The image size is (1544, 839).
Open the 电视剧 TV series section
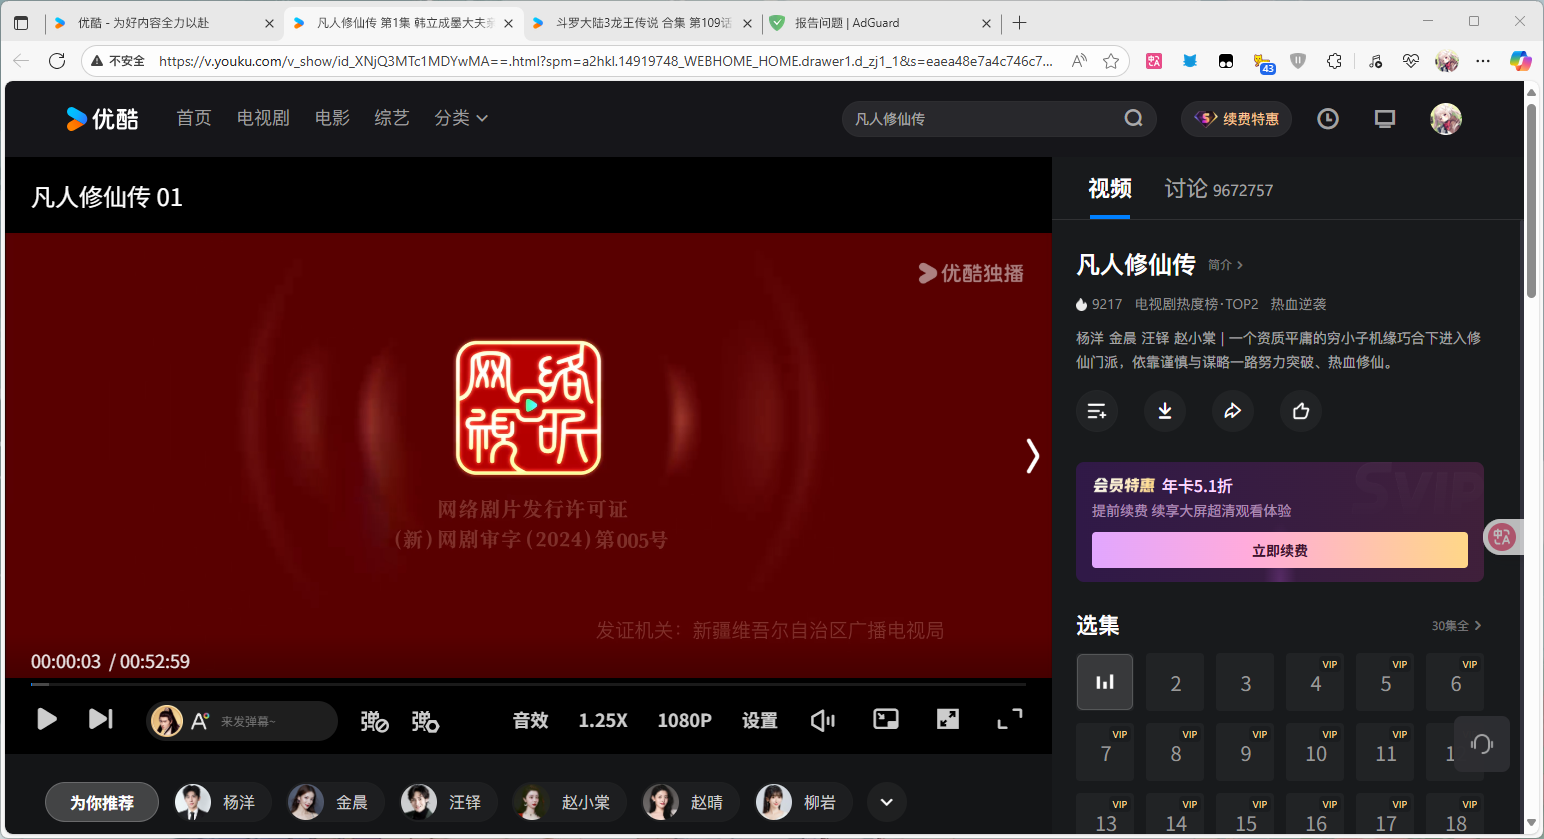tap(263, 118)
